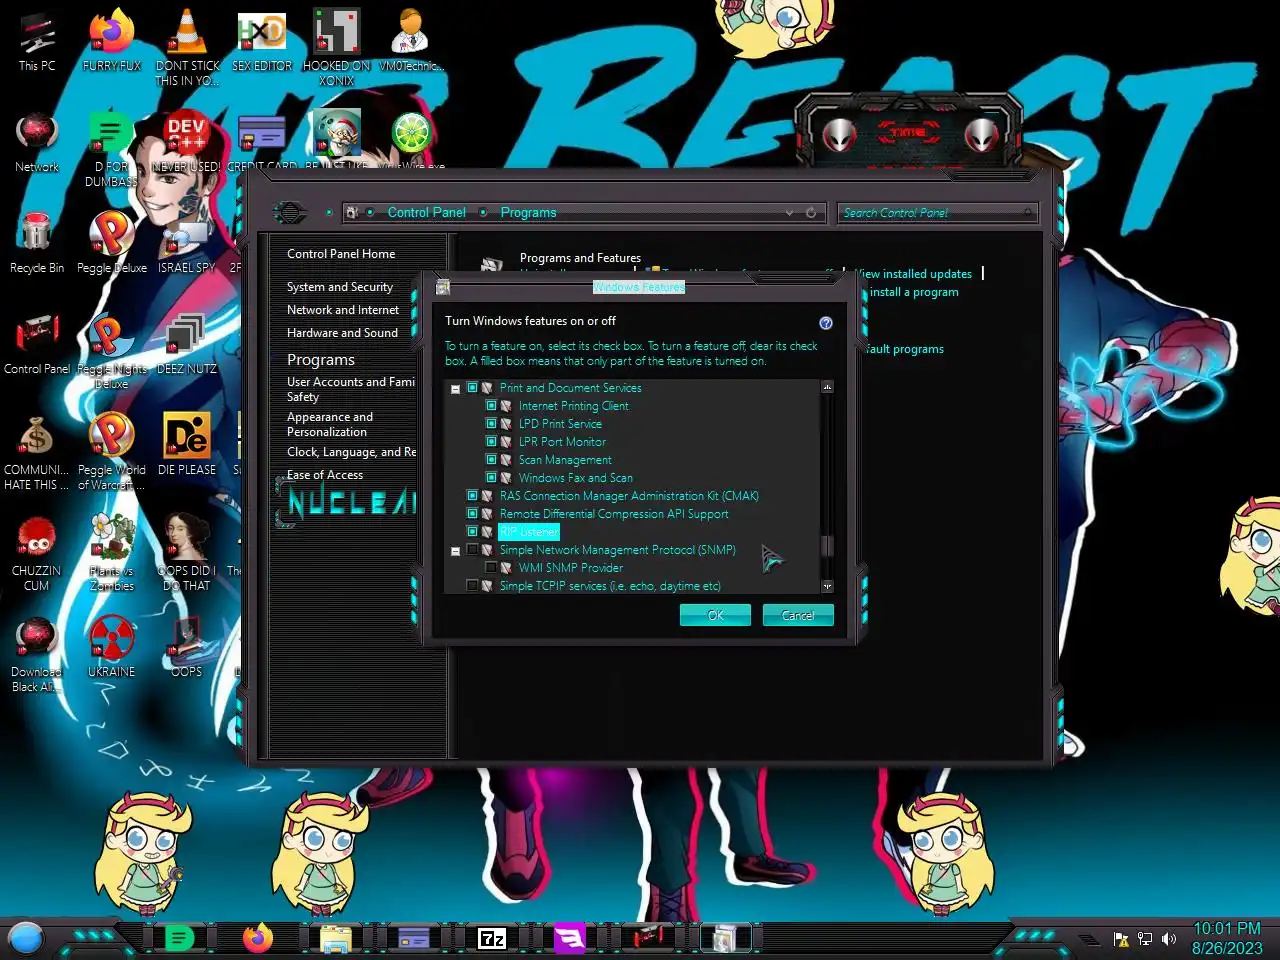The image size is (1280, 960).
Task: Toggle the Windows Fax and Scan checkbox
Action: (x=491, y=477)
